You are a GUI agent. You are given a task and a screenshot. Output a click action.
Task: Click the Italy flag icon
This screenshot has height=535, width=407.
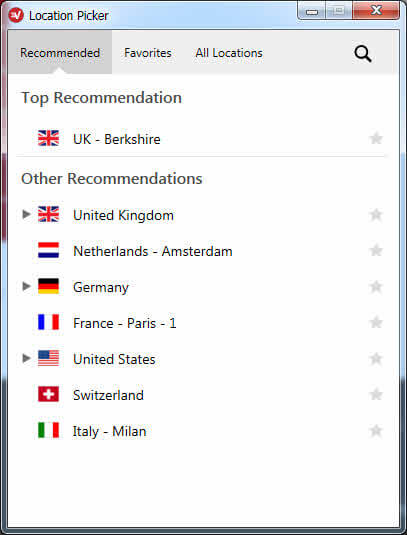pyautogui.click(x=48, y=430)
